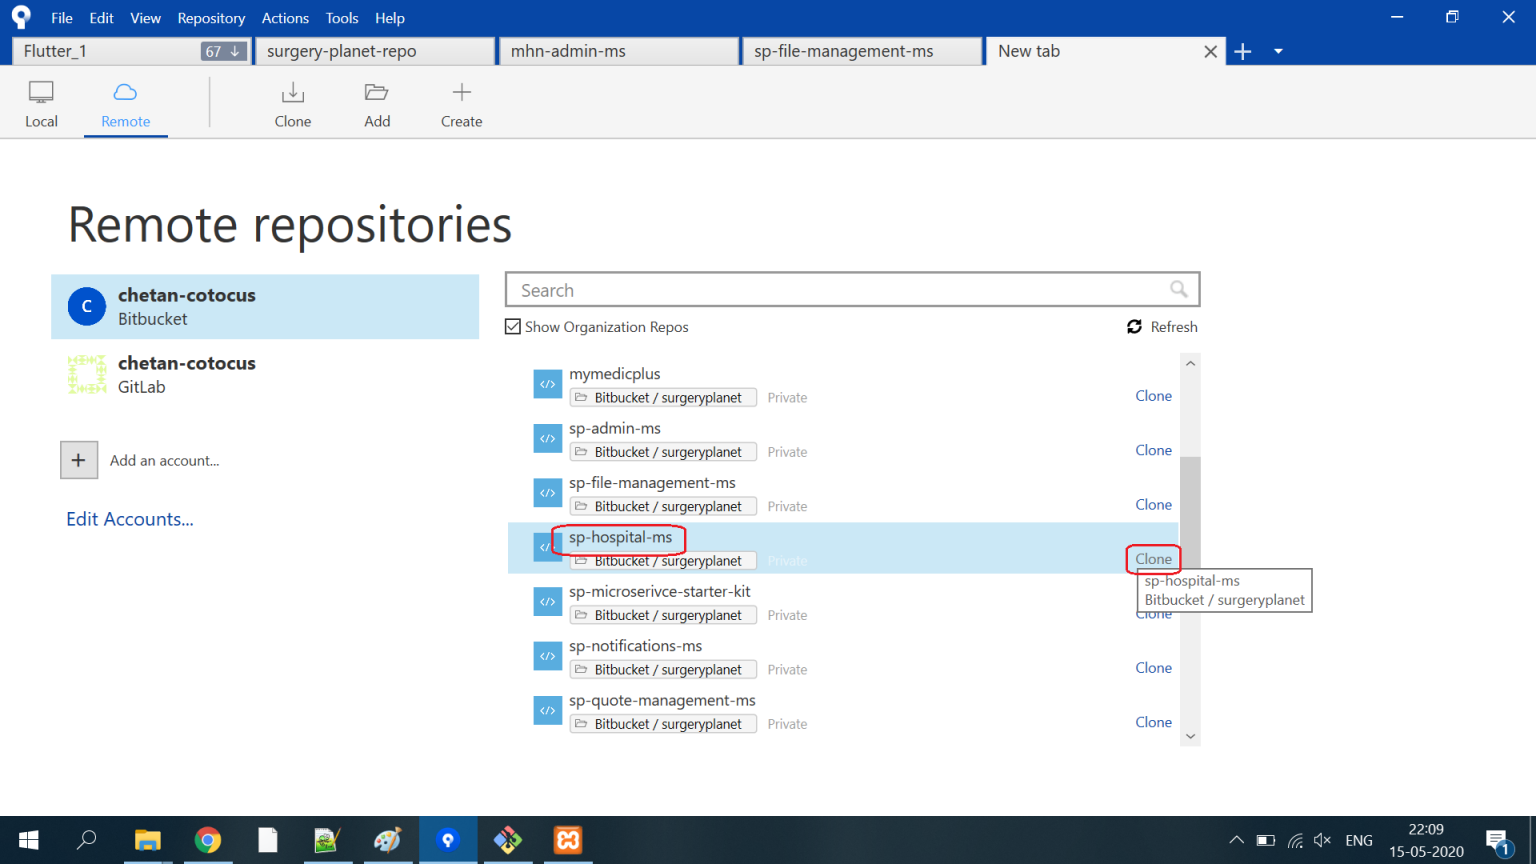Click the sp-notifications-ms repository code icon
Viewport: 1536px width, 864px height.
[x=547, y=656]
